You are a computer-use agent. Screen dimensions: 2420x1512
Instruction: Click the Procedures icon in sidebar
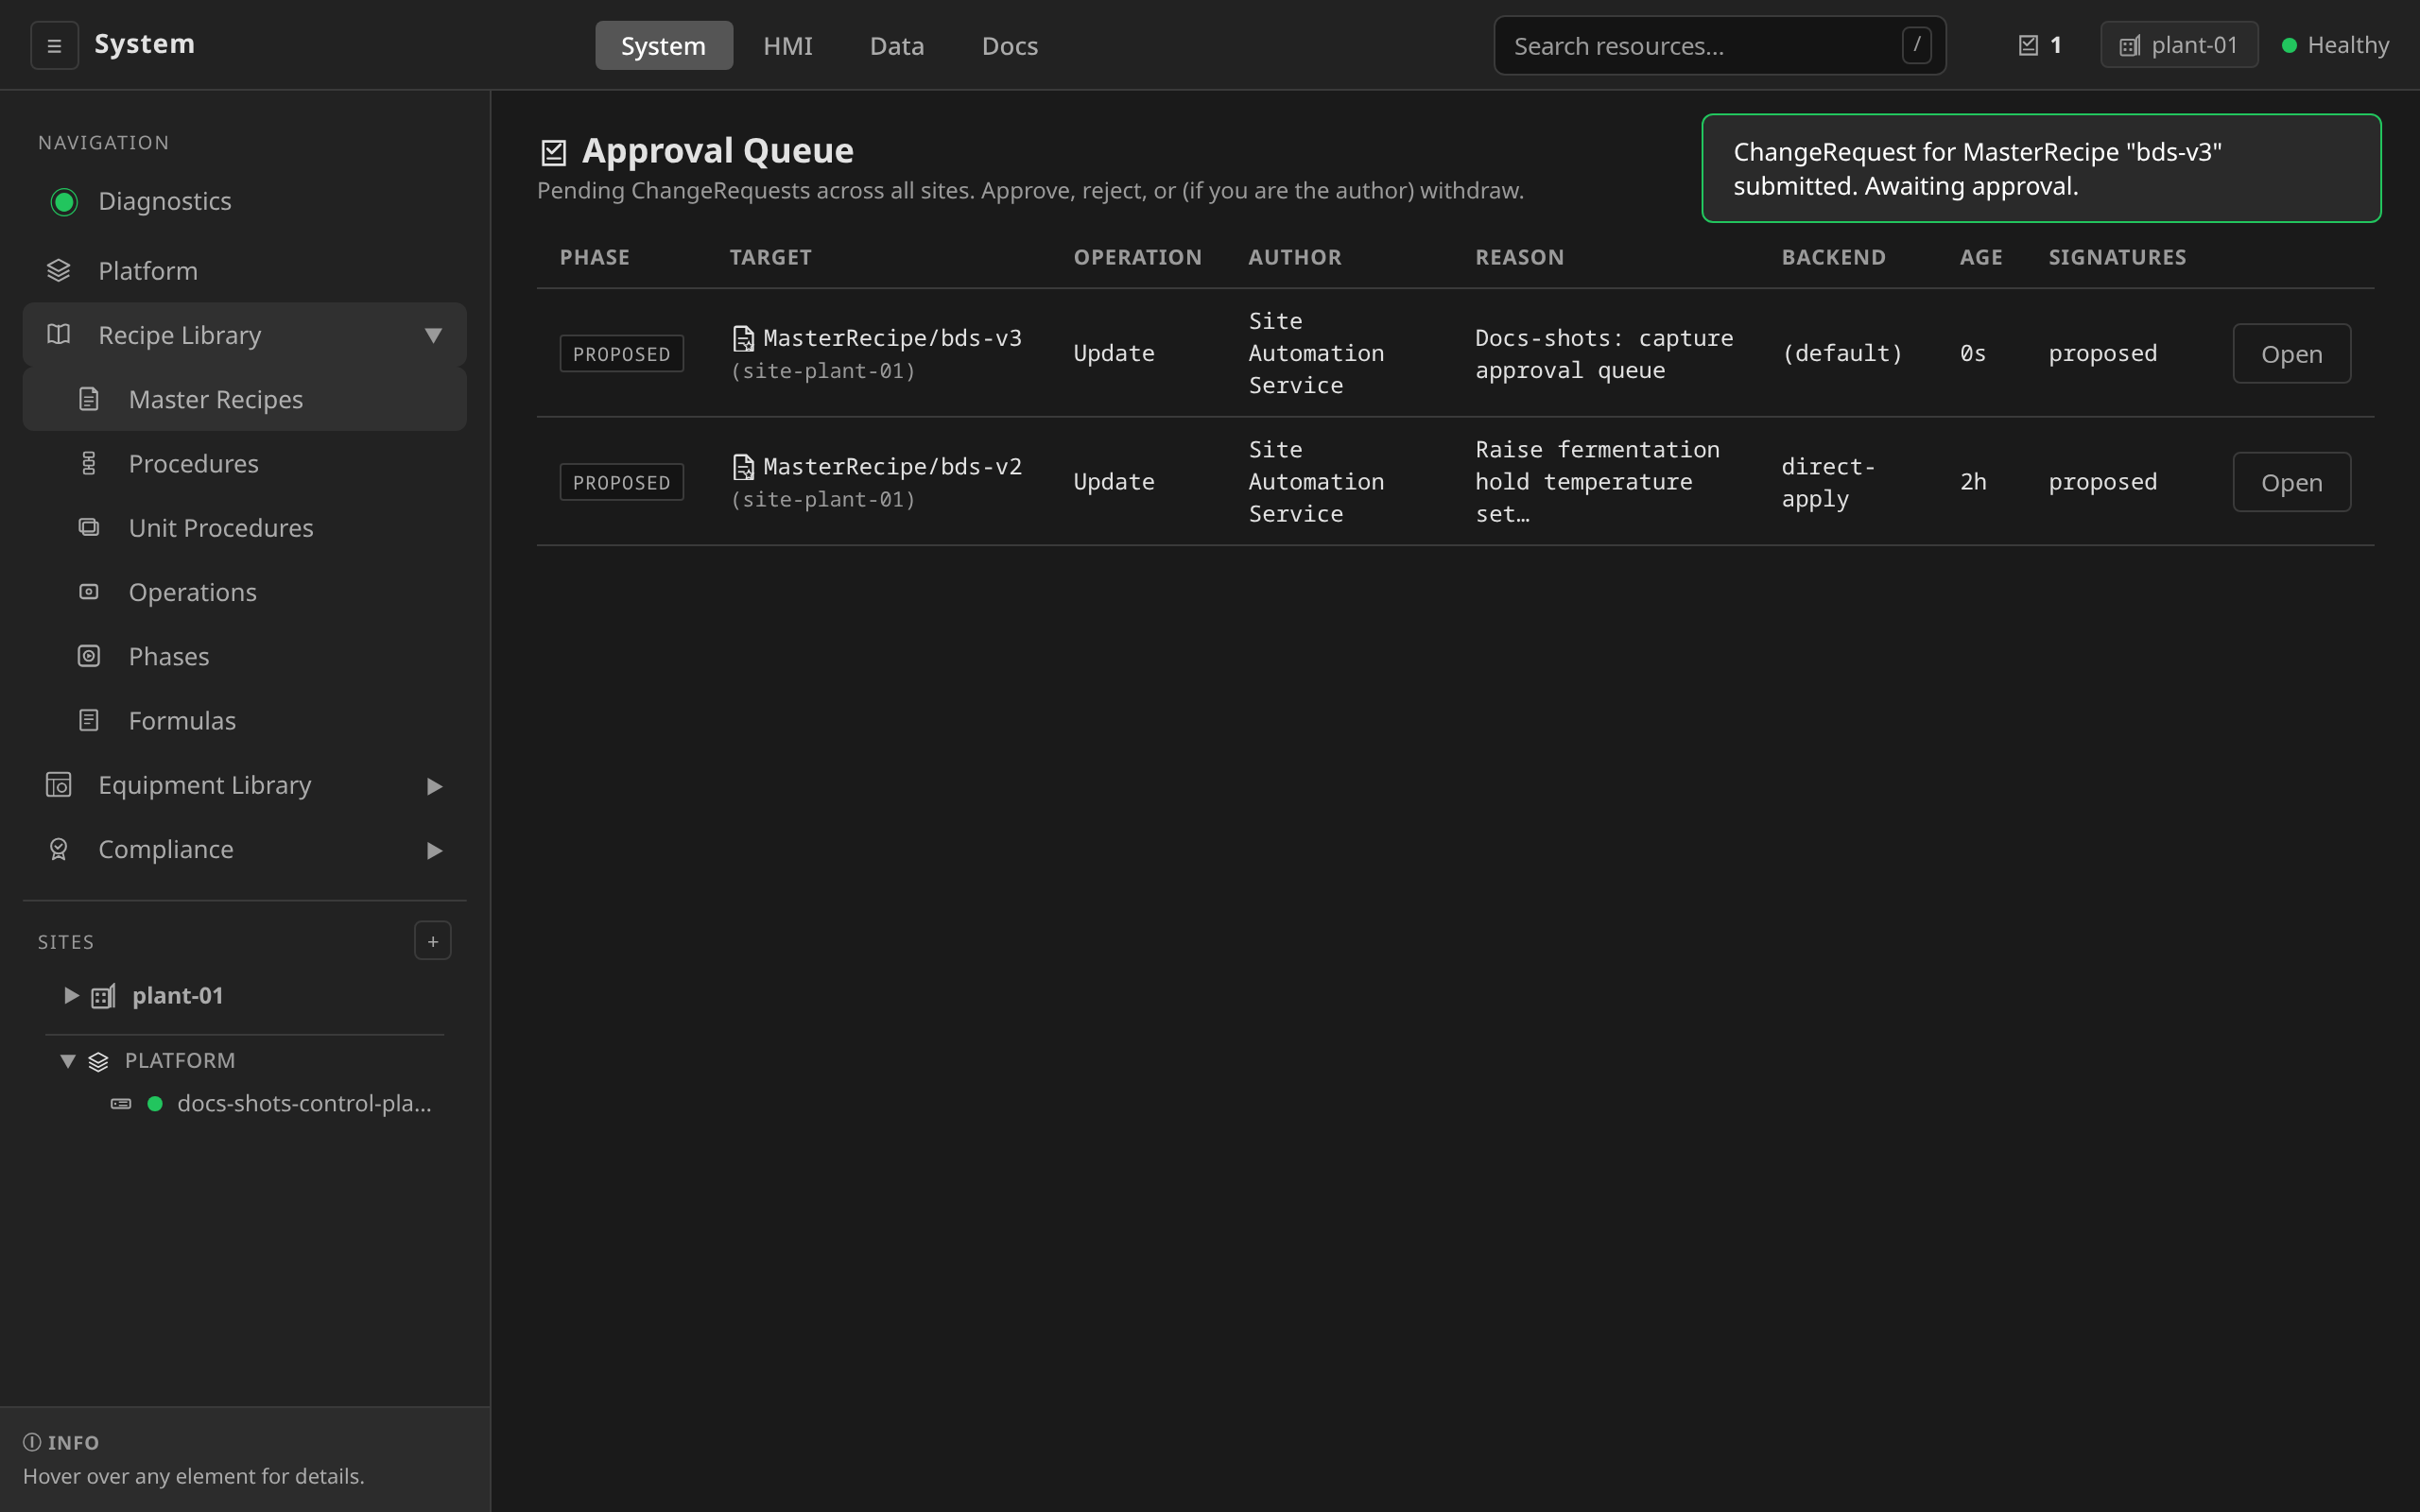tap(89, 463)
